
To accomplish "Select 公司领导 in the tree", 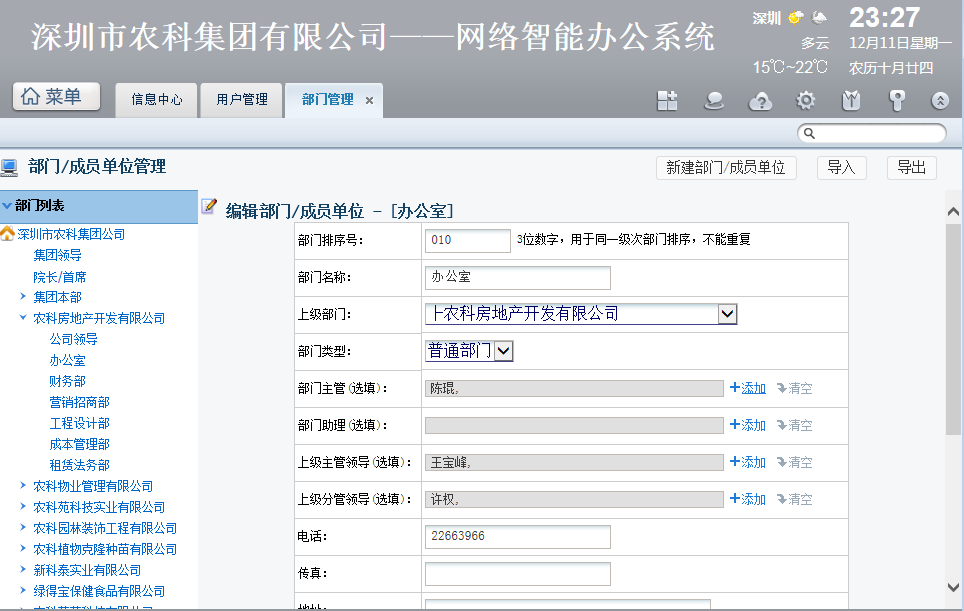I will pyautogui.click(x=73, y=339).
